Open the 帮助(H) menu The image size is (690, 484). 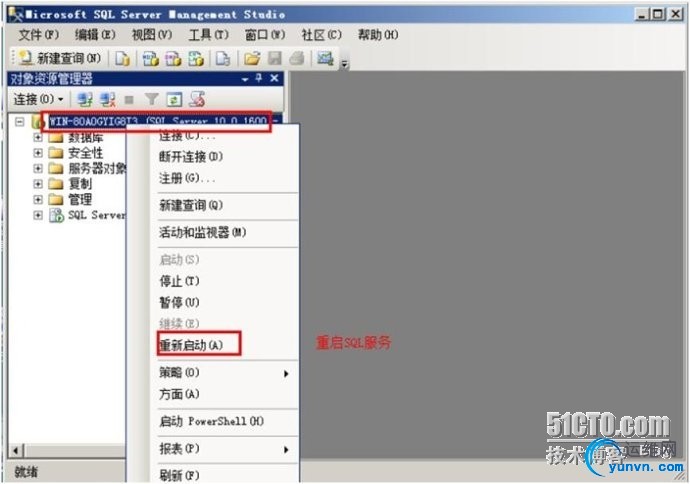[x=378, y=35]
